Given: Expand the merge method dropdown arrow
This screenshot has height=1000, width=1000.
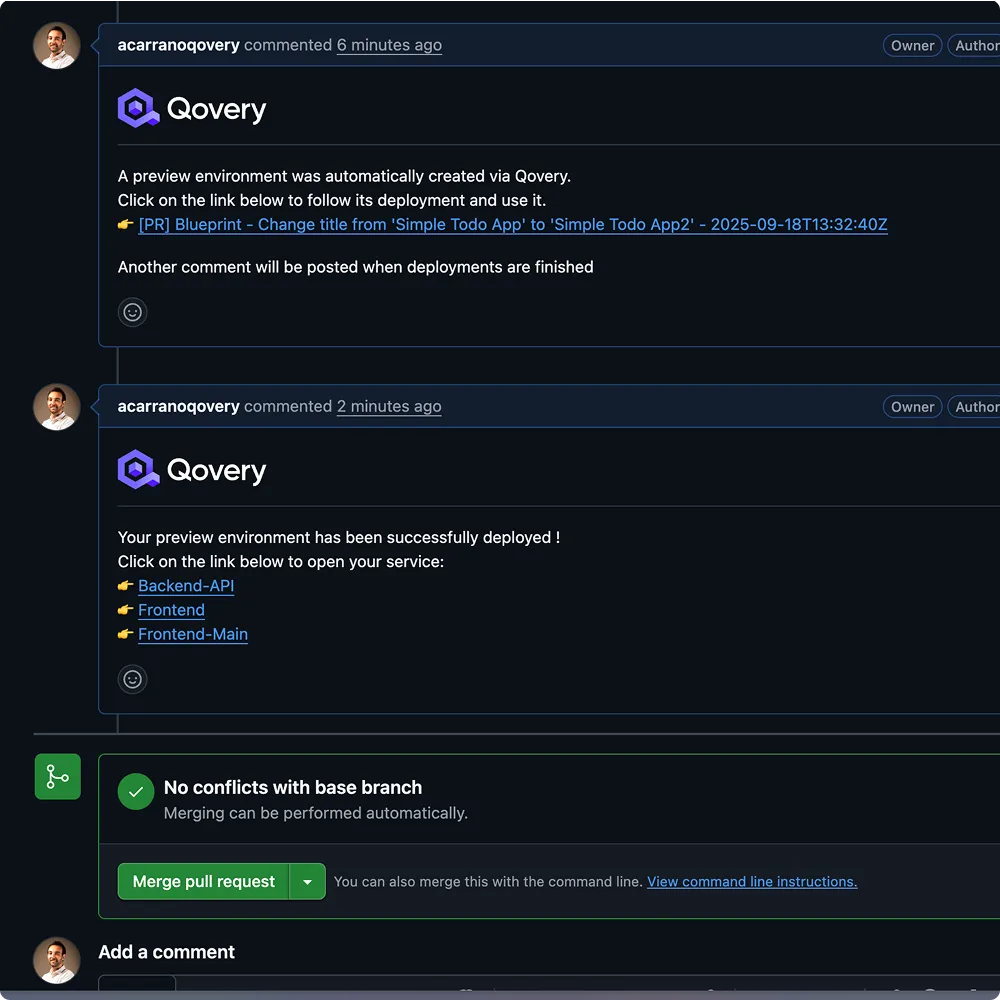Looking at the screenshot, I should (307, 881).
